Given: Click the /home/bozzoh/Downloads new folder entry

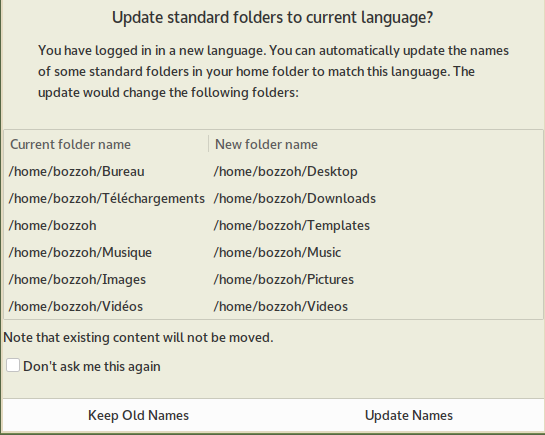Looking at the screenshot, I should [295, 198].
